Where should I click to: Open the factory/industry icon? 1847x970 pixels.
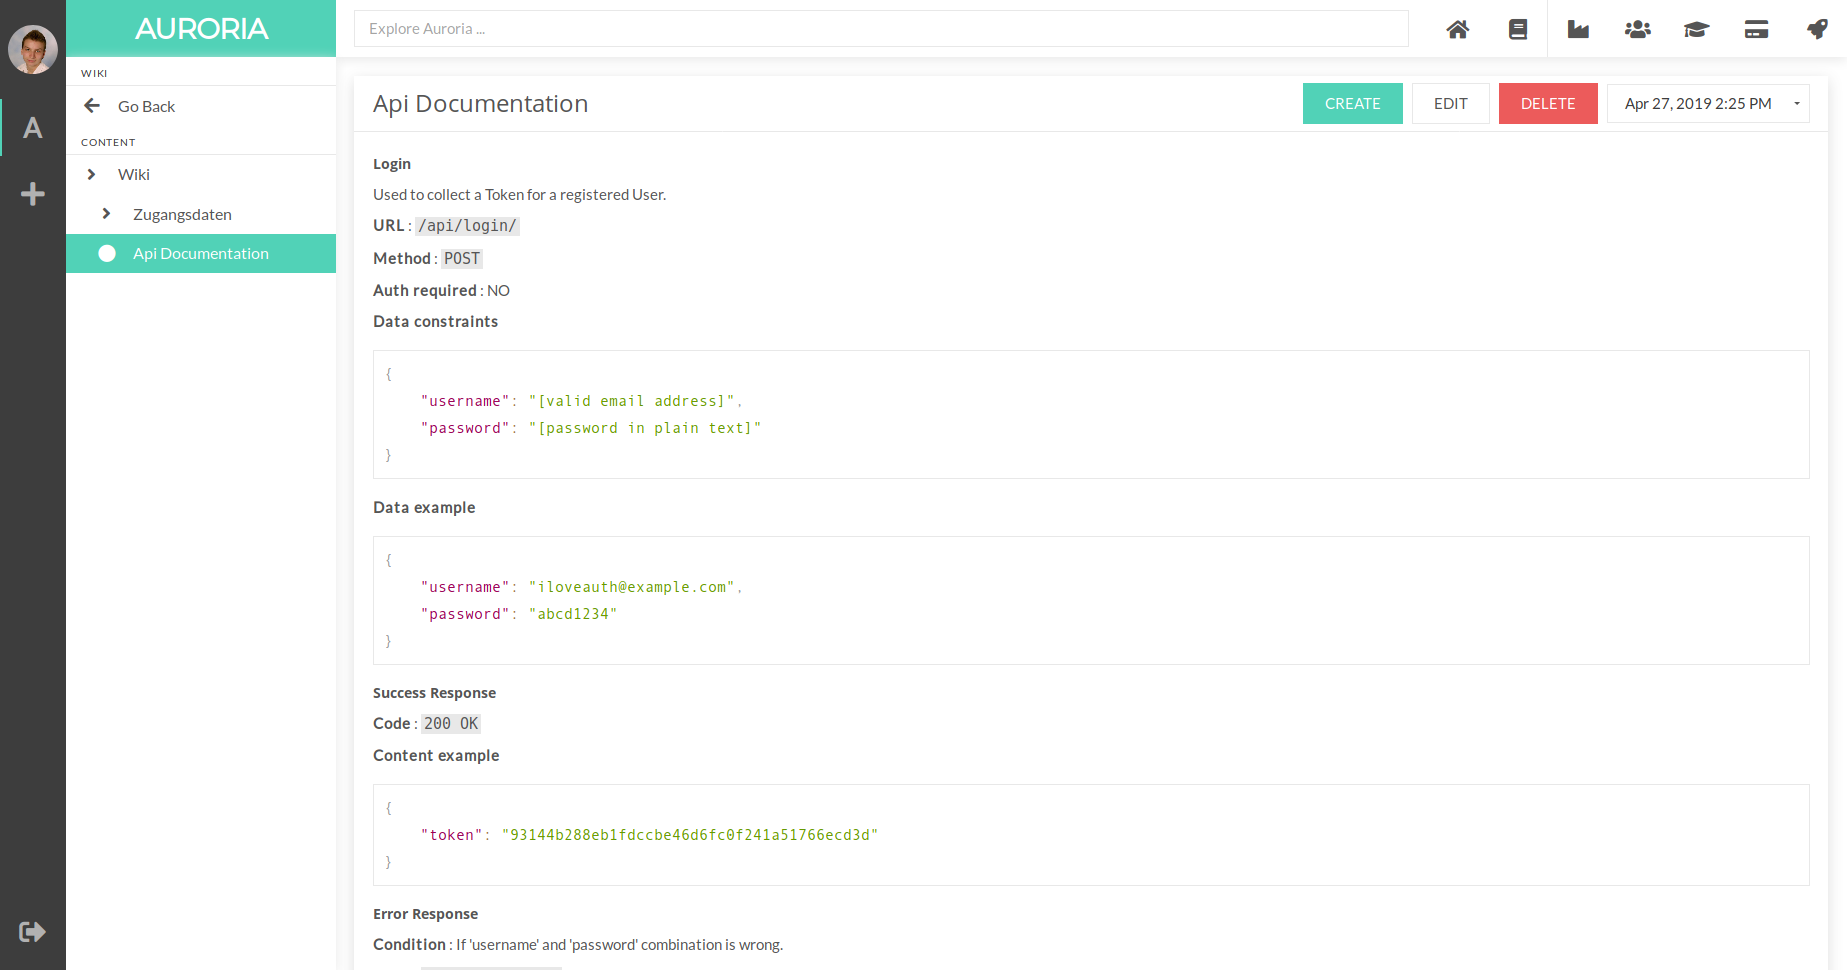1578,29
